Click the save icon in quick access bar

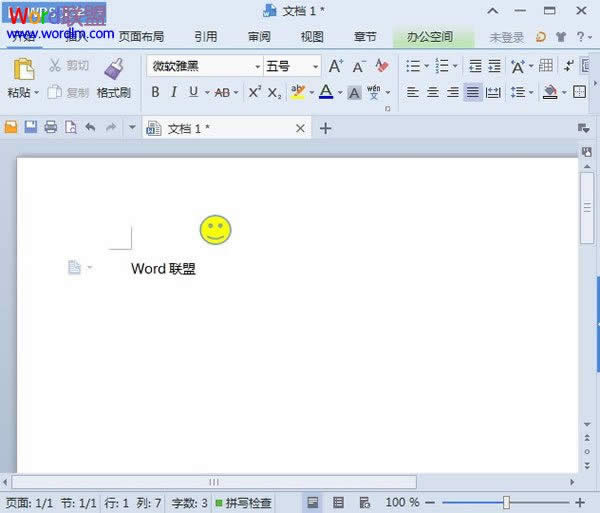[x=31, y=128]
